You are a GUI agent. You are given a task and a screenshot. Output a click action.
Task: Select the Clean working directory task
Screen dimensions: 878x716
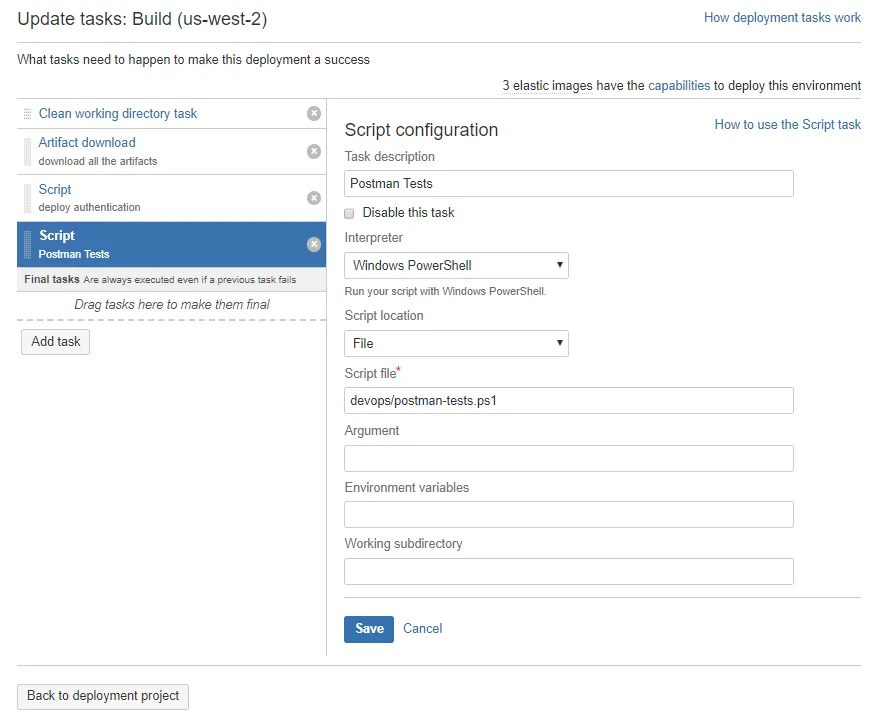click(118, 114)
